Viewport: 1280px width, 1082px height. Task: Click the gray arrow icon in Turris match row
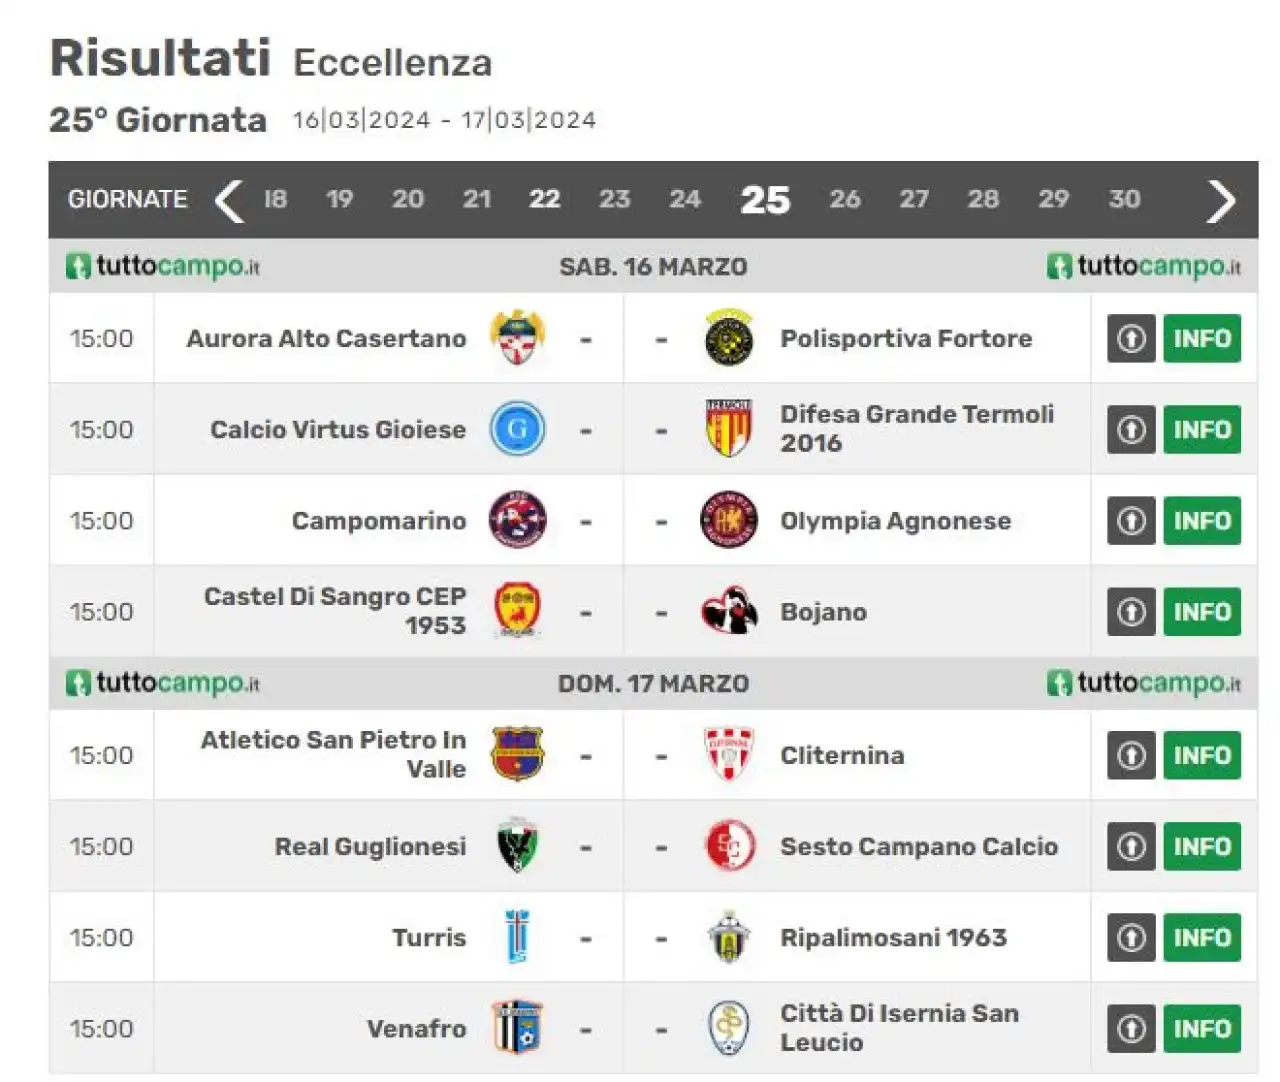tap(1131, 938)
